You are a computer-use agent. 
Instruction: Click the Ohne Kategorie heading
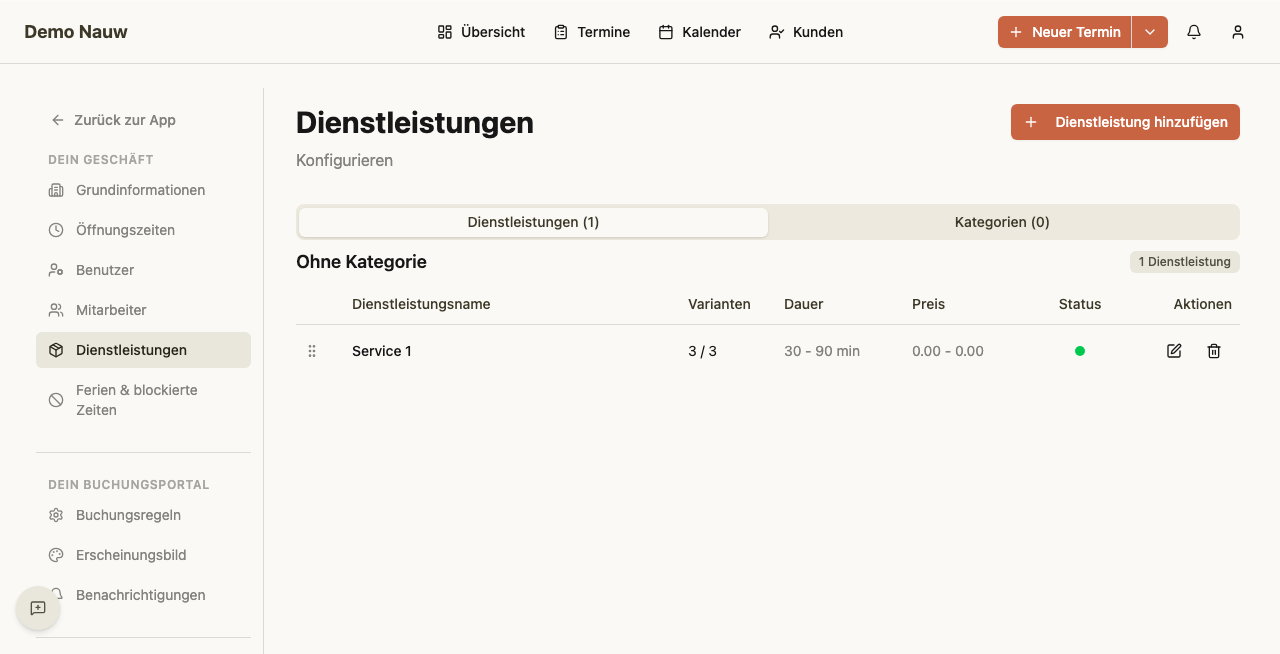[x=361, y=262]
